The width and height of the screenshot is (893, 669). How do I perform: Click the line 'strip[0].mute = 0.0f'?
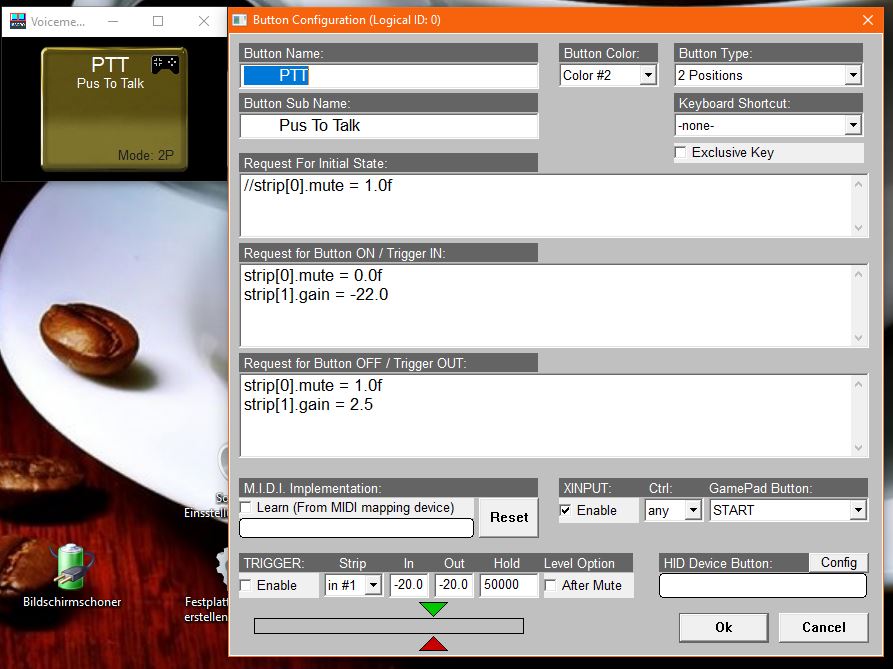point(313,276)
